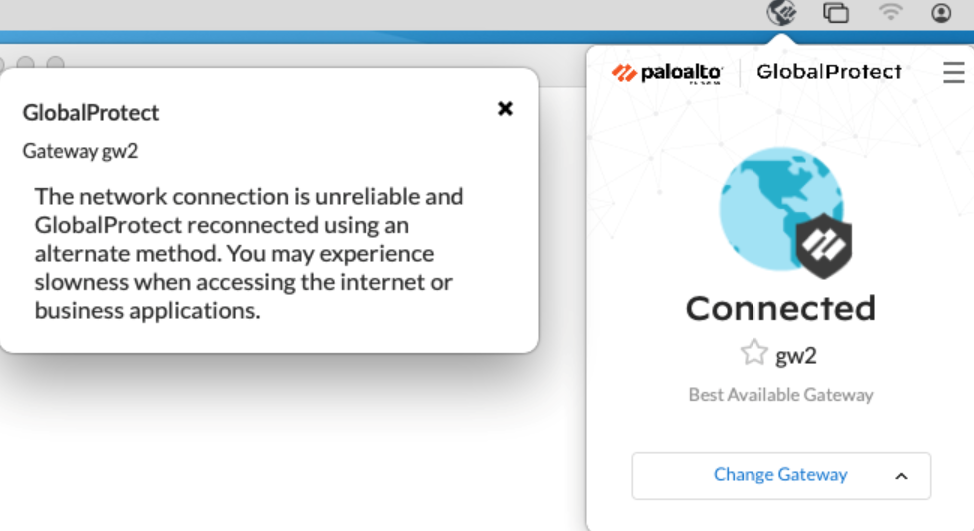Click the "Gateway gw2" notification subtitle
This screenshot has width=974, height=531.
click(x=80, y=151)
